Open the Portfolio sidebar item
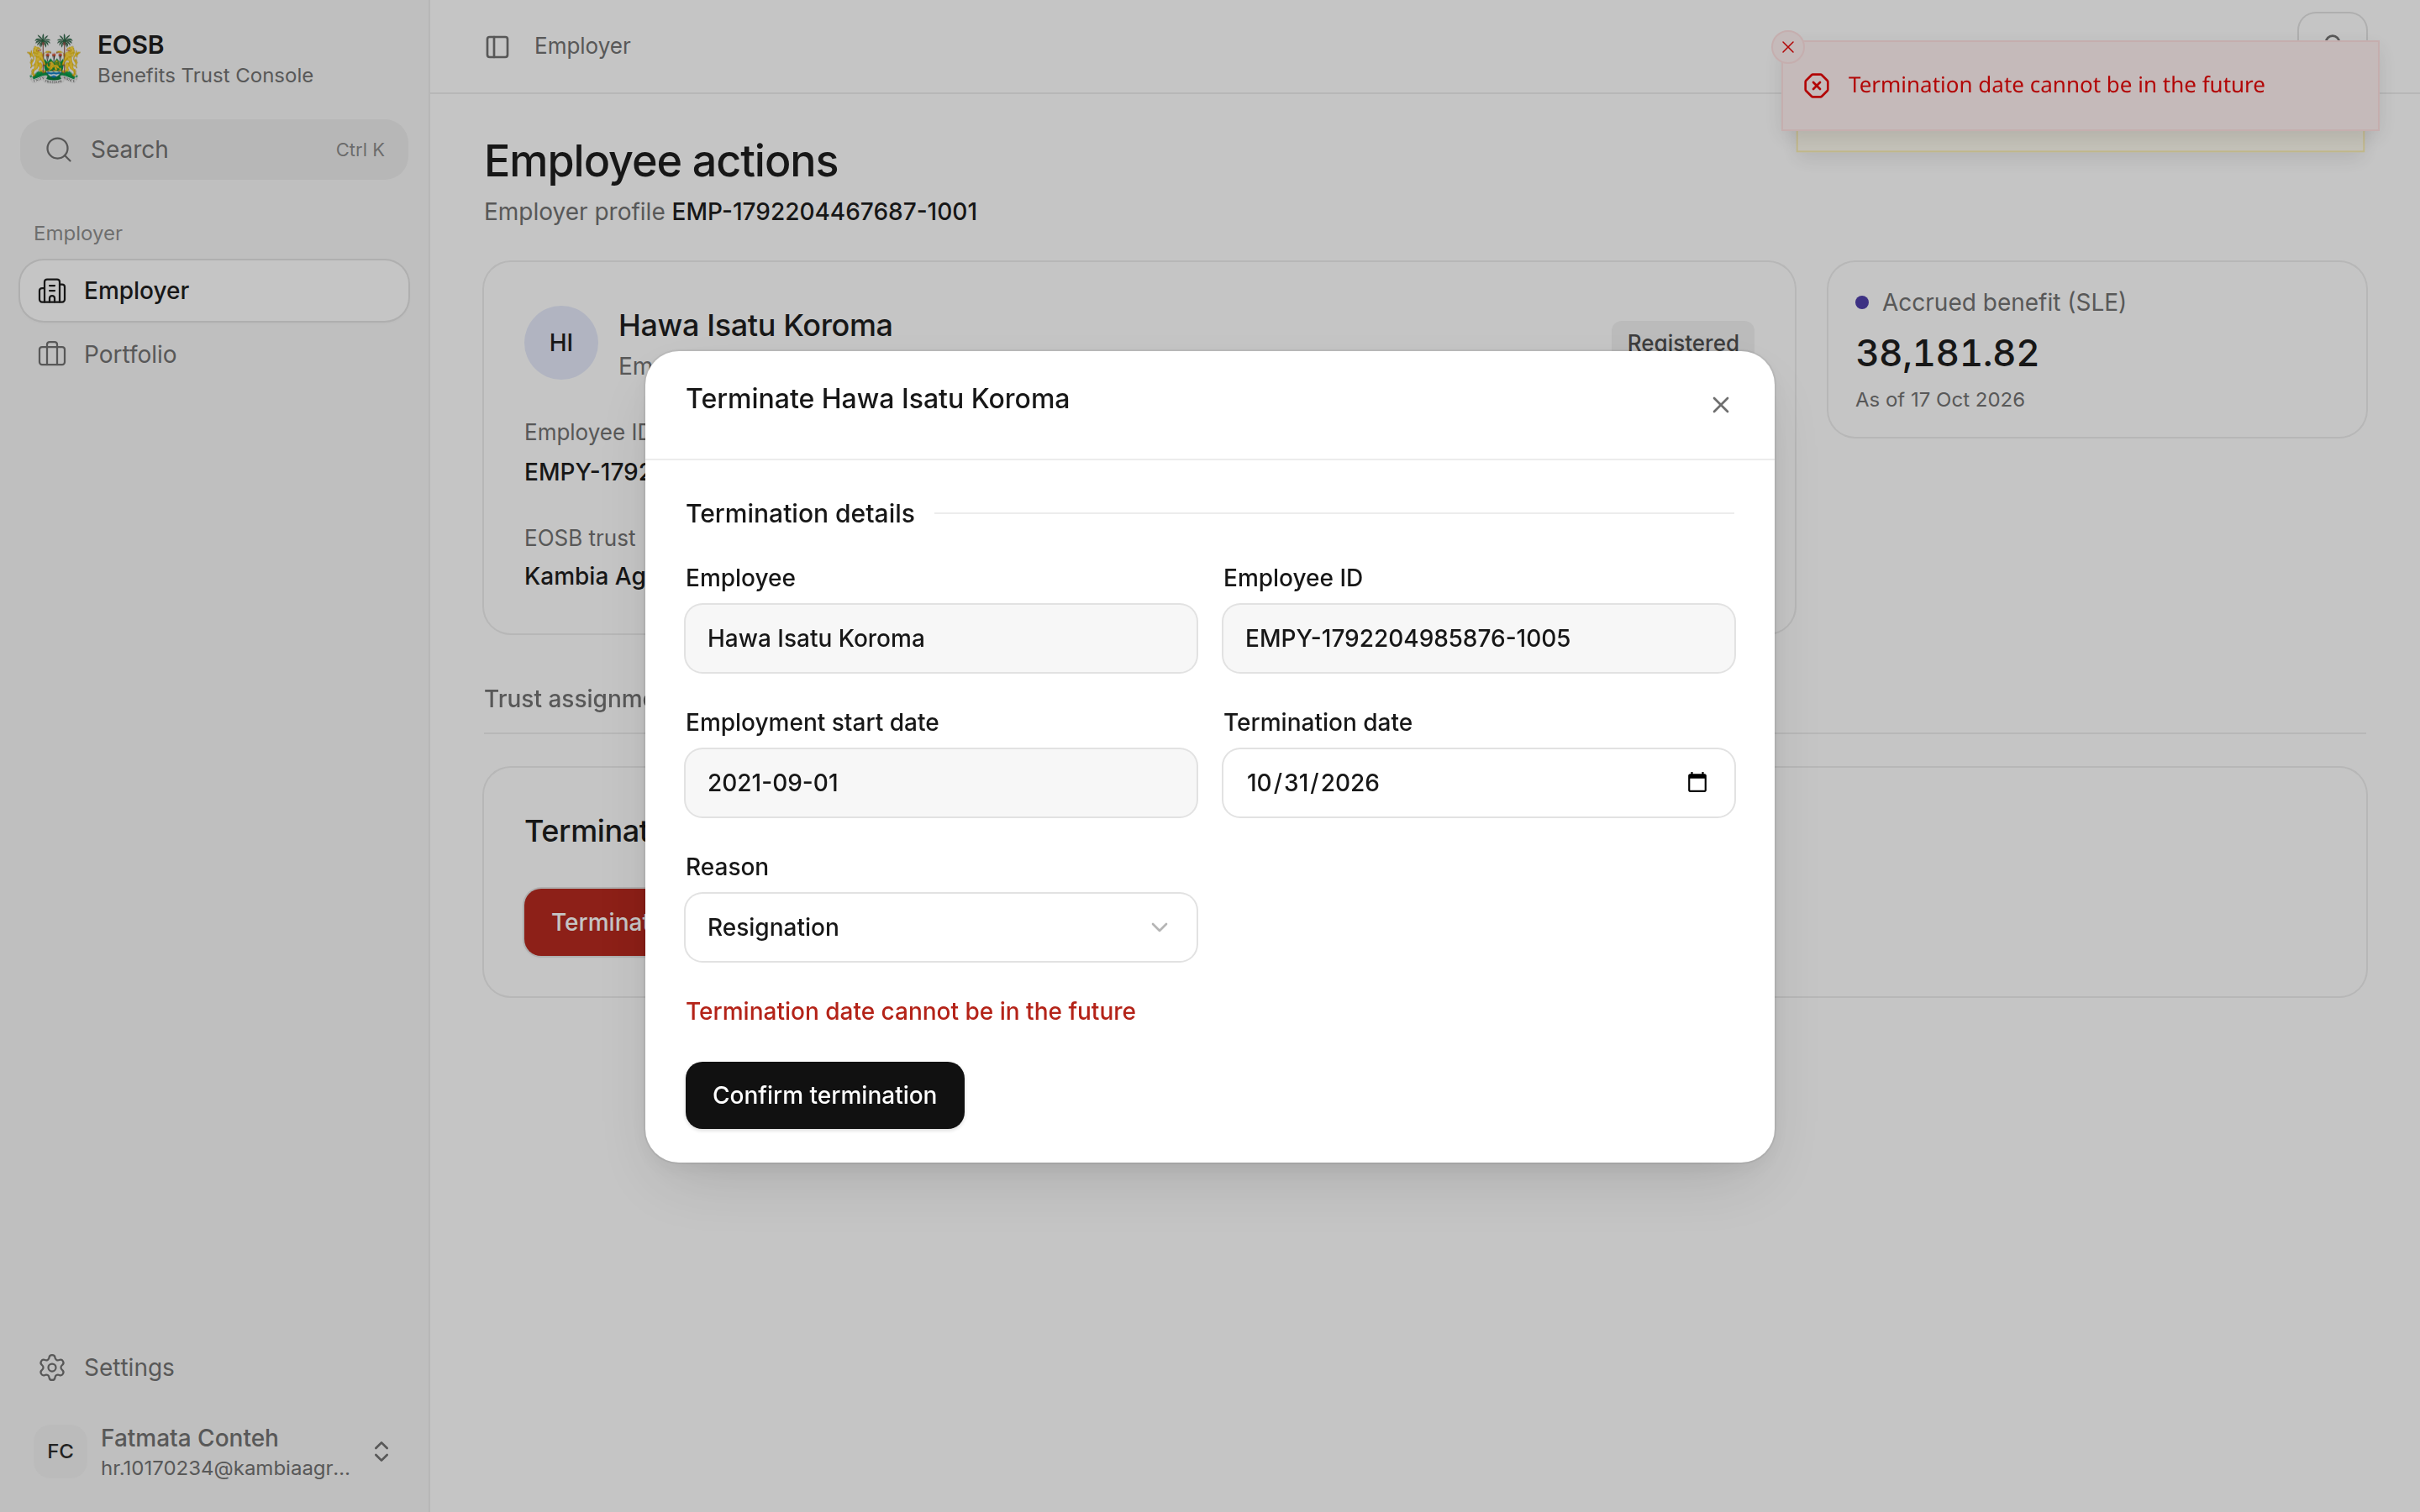 click(x=214, y=354)
